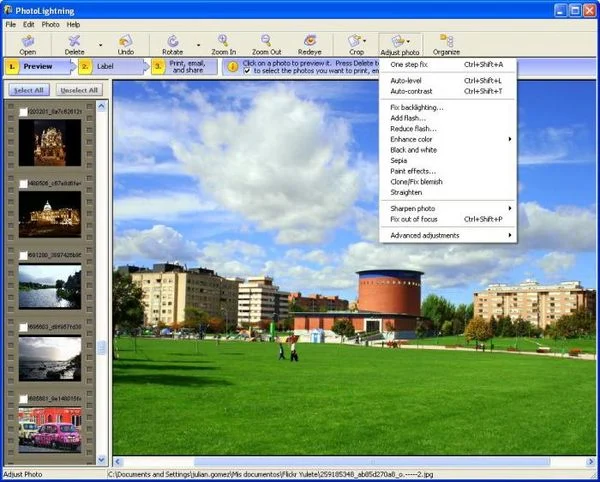The height and width of the screenshot is (482, 600).
Task: Click the Delete photo icon
Action: [x=74, y=41]
